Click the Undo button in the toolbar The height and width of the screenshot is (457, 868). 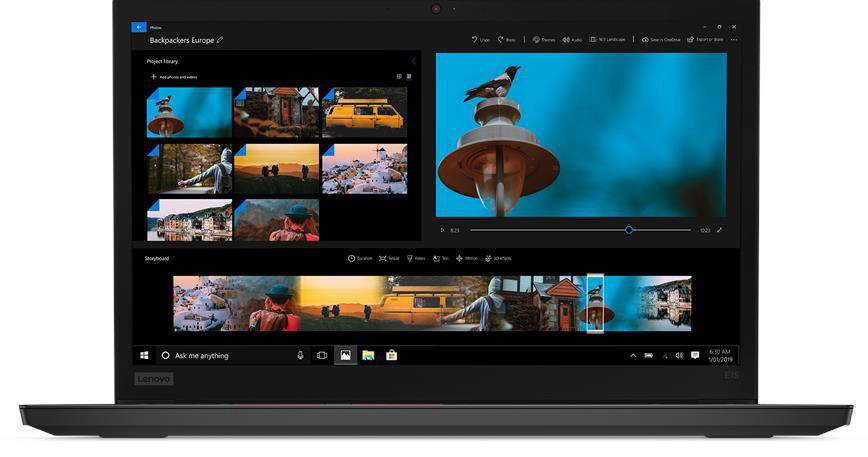click(x=480, y=40)
